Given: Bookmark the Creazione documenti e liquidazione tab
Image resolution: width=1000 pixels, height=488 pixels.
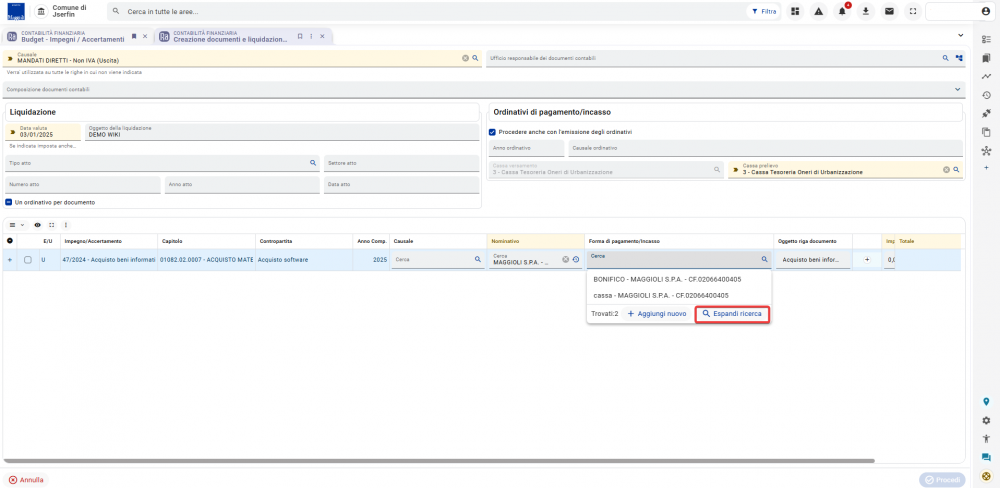Looking at the screenshot, I should click(x=300, y=36).
